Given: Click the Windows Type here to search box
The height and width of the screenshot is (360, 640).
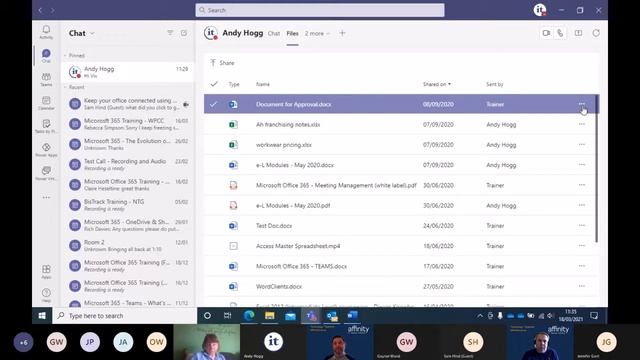Looking at the screenshot, I should [124, 316].
